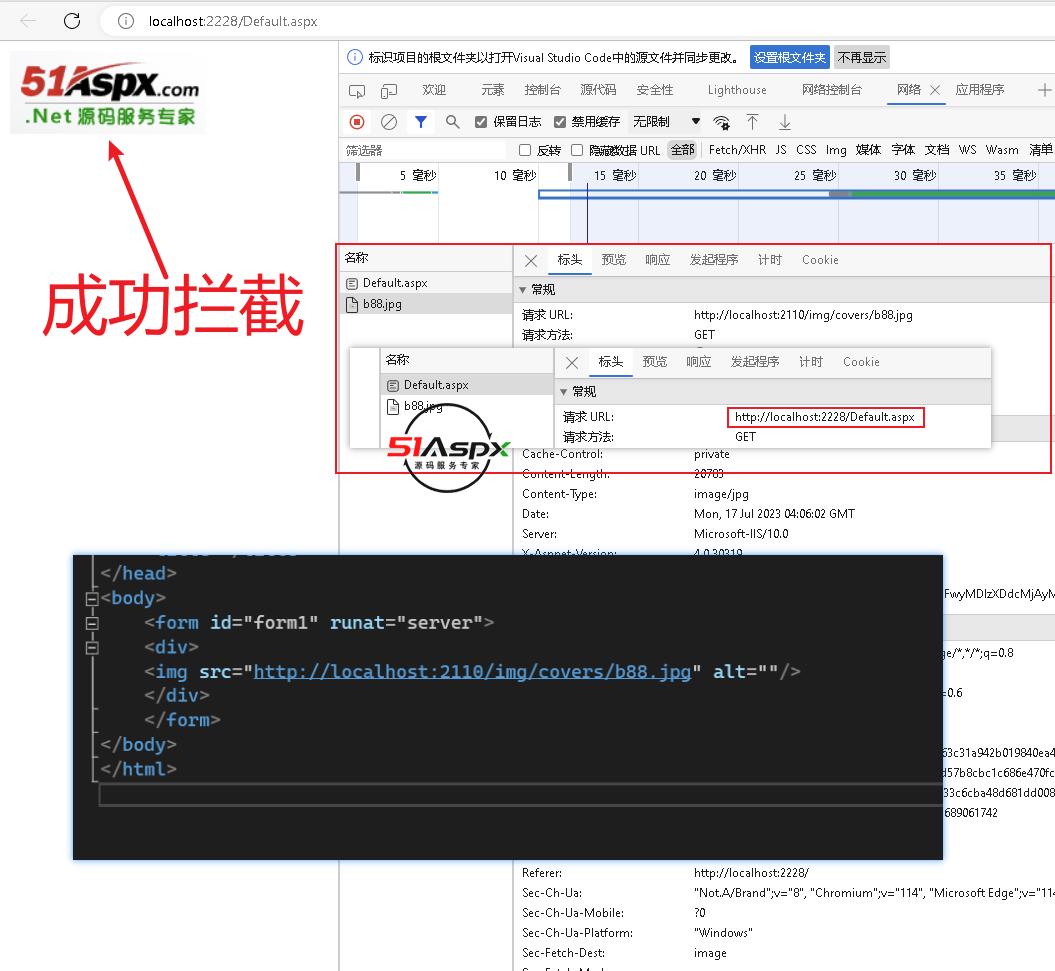Click the Cache-Control value private

point(712,454)
